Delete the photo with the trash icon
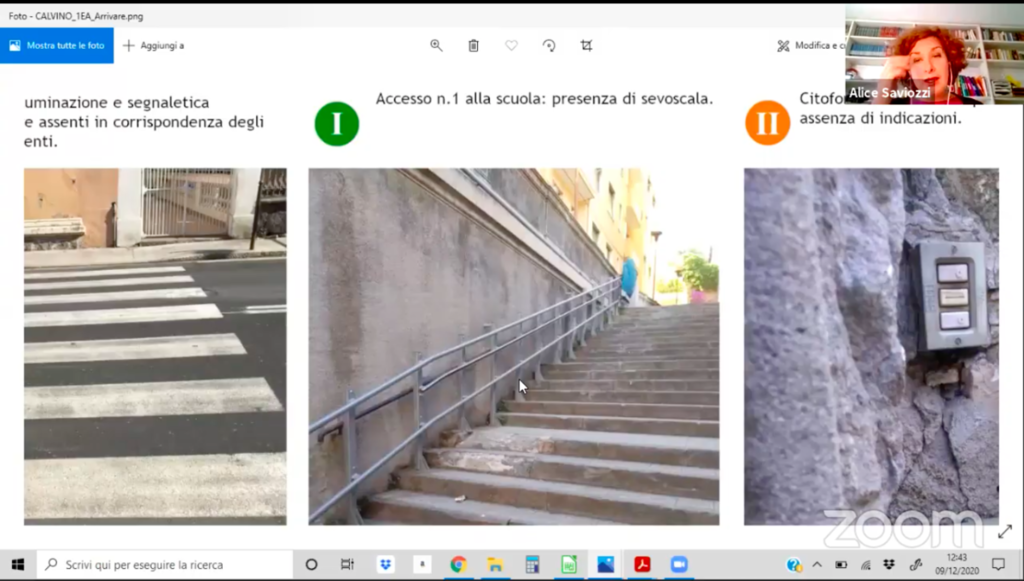Image resolution: width=1024 pixels, height=581 pixels. click(473, 45)
